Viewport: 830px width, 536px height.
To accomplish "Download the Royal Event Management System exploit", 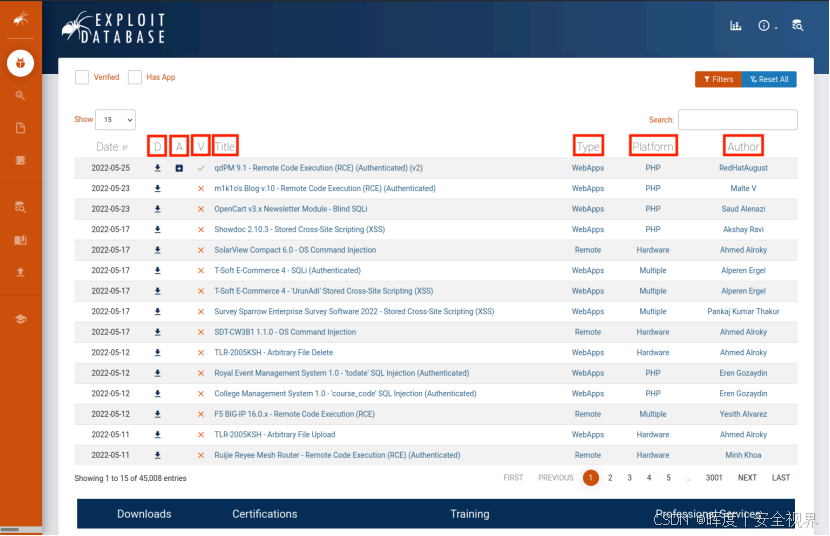I will pos(157,373).
